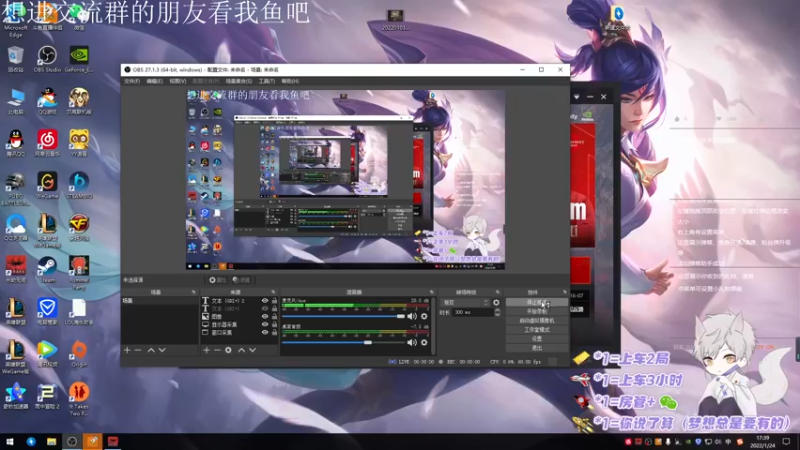The width and height of the screenshot is (800, 450).
Task: Move scene down with arrow icon
Action: [162, 350]
